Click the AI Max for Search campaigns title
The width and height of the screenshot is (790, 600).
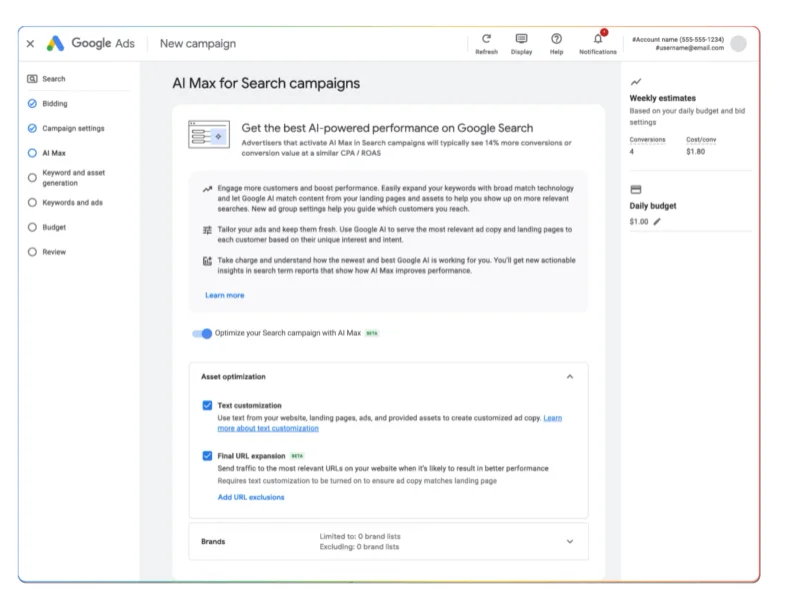coord(266,83)
